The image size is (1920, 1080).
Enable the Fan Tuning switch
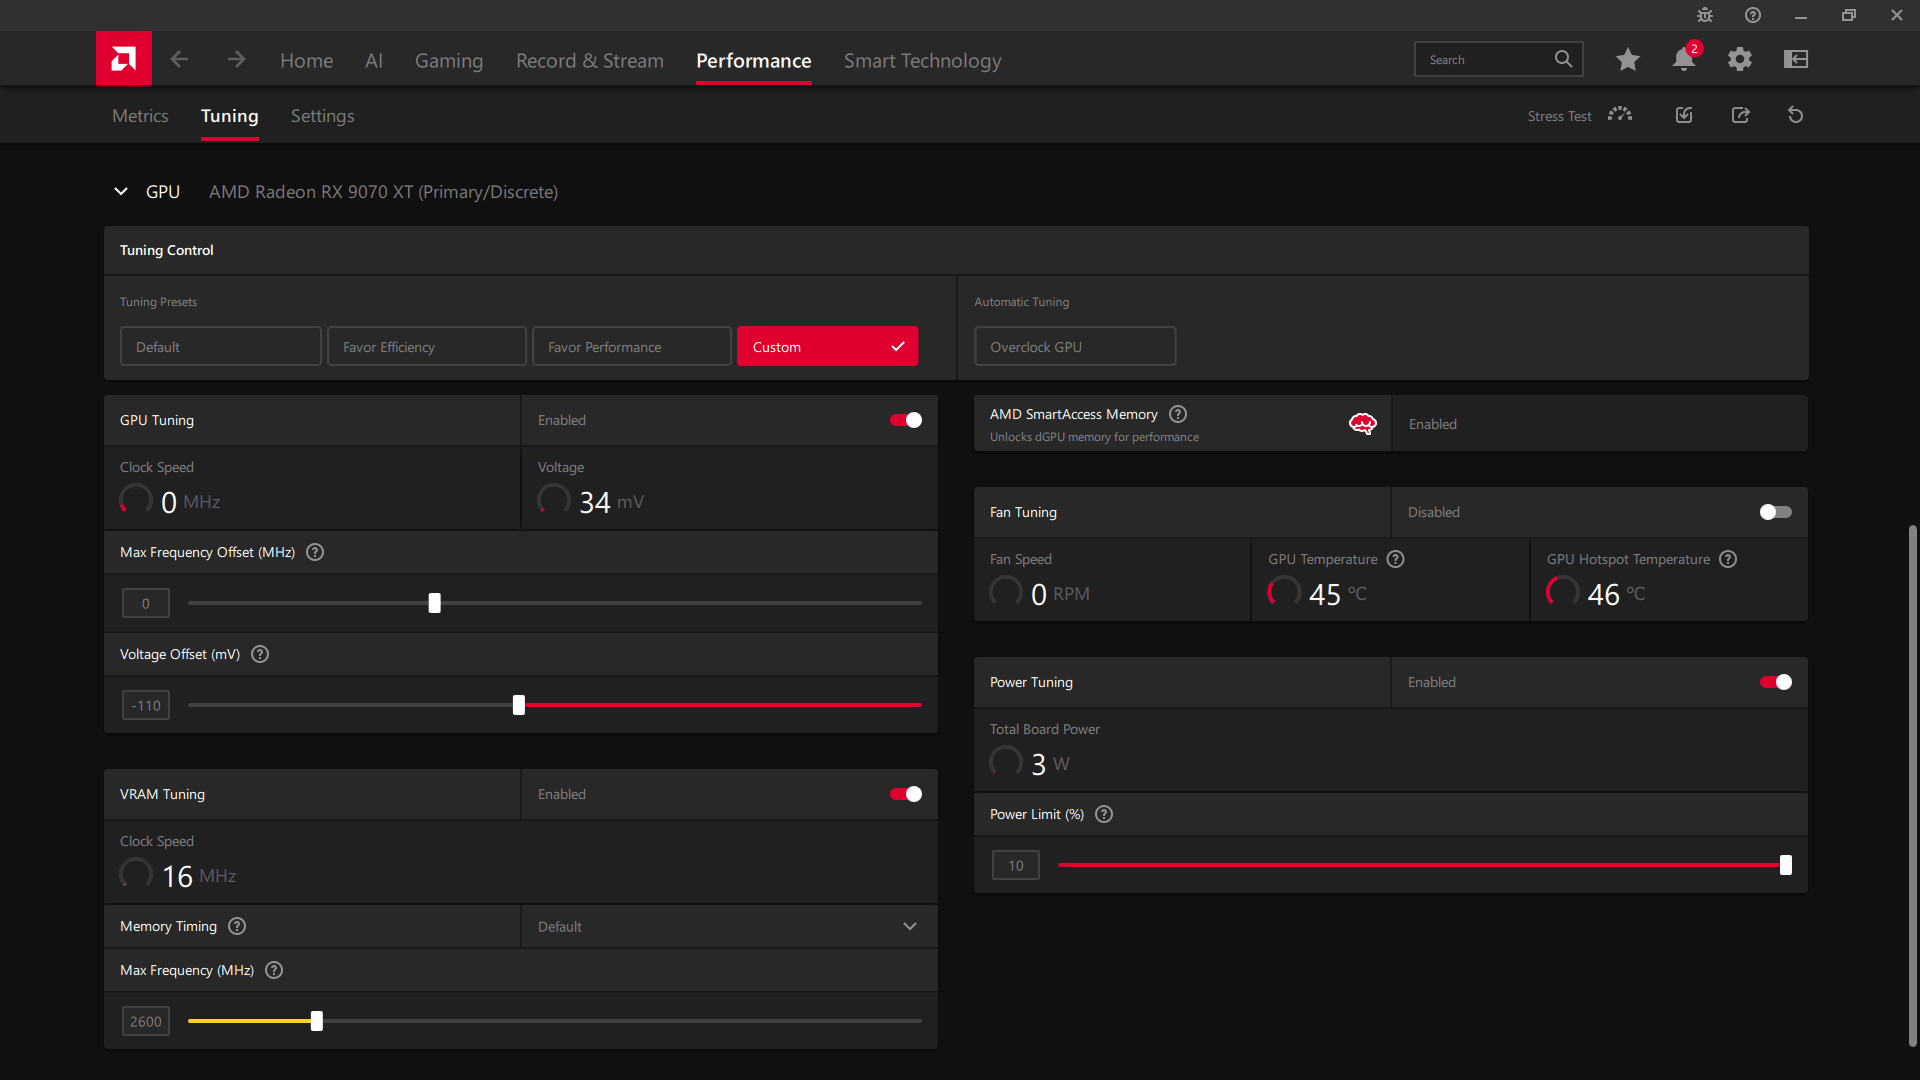1776,512
